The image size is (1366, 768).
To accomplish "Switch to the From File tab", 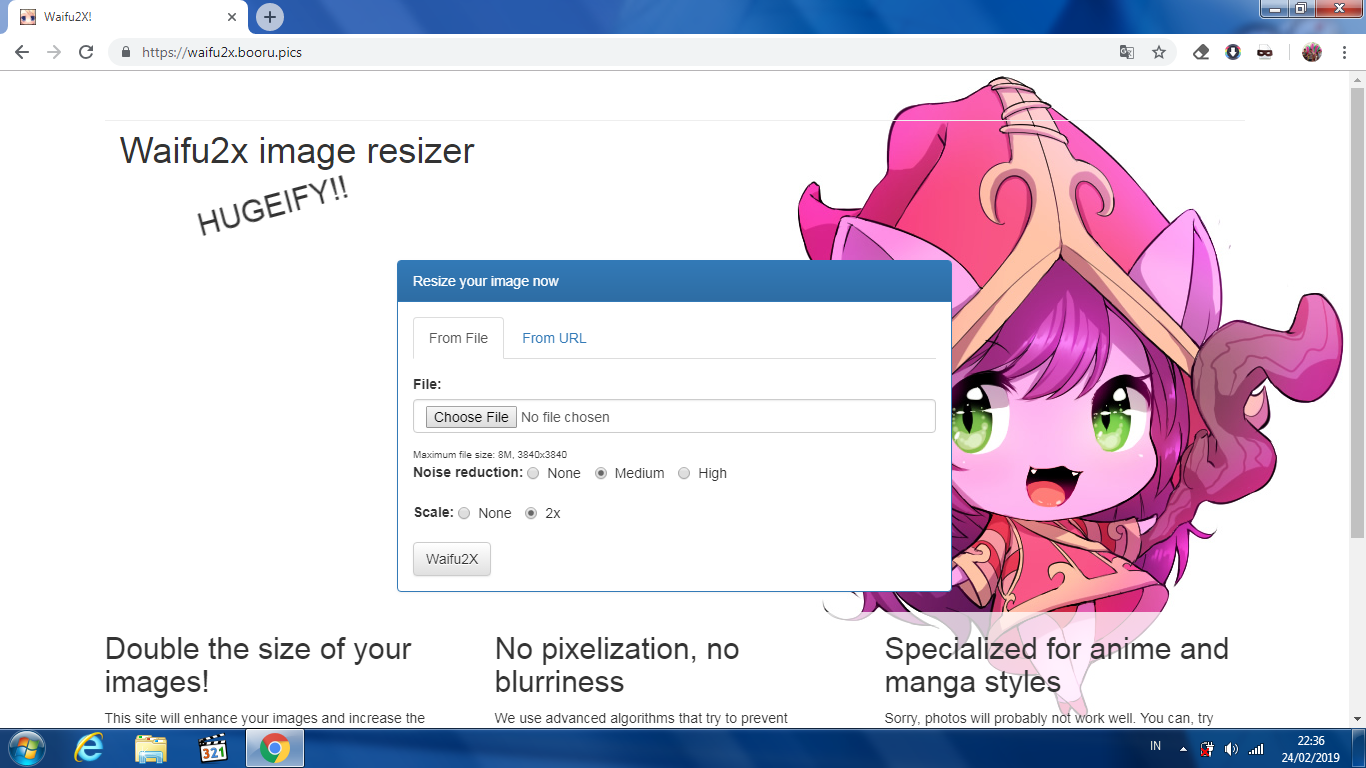I will click(458, 338).
